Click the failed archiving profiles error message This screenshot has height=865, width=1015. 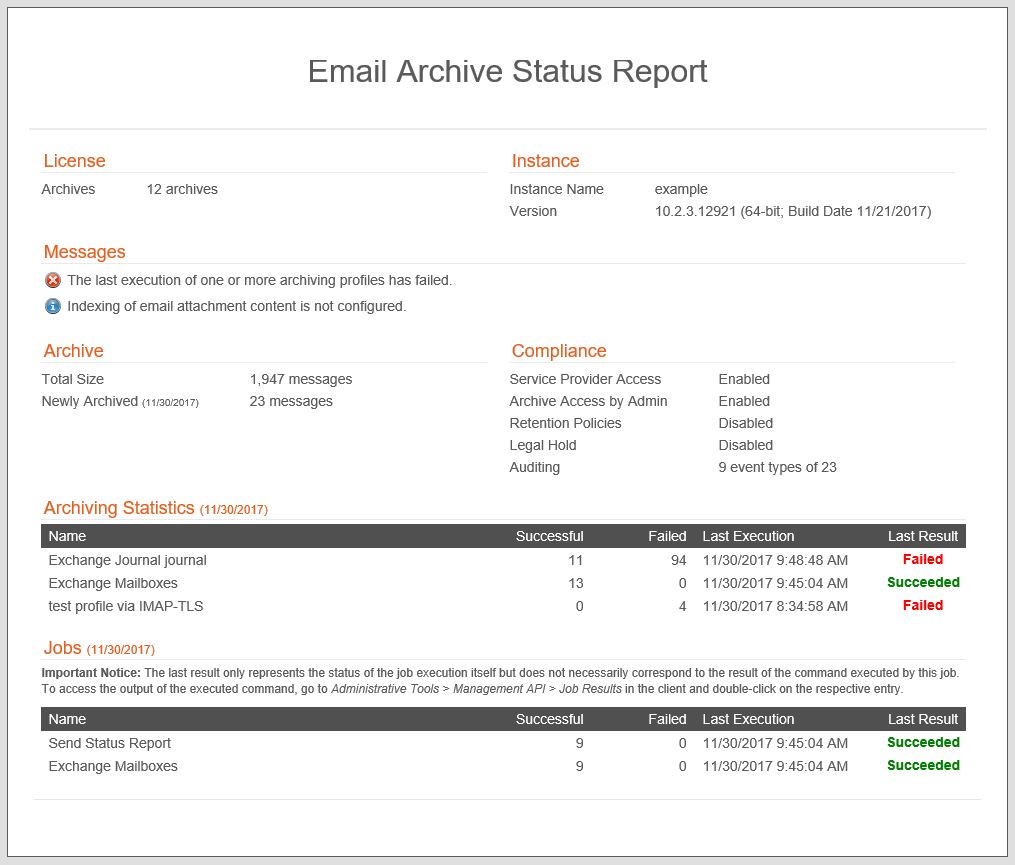pyautogui.click(x=259, y=280)
